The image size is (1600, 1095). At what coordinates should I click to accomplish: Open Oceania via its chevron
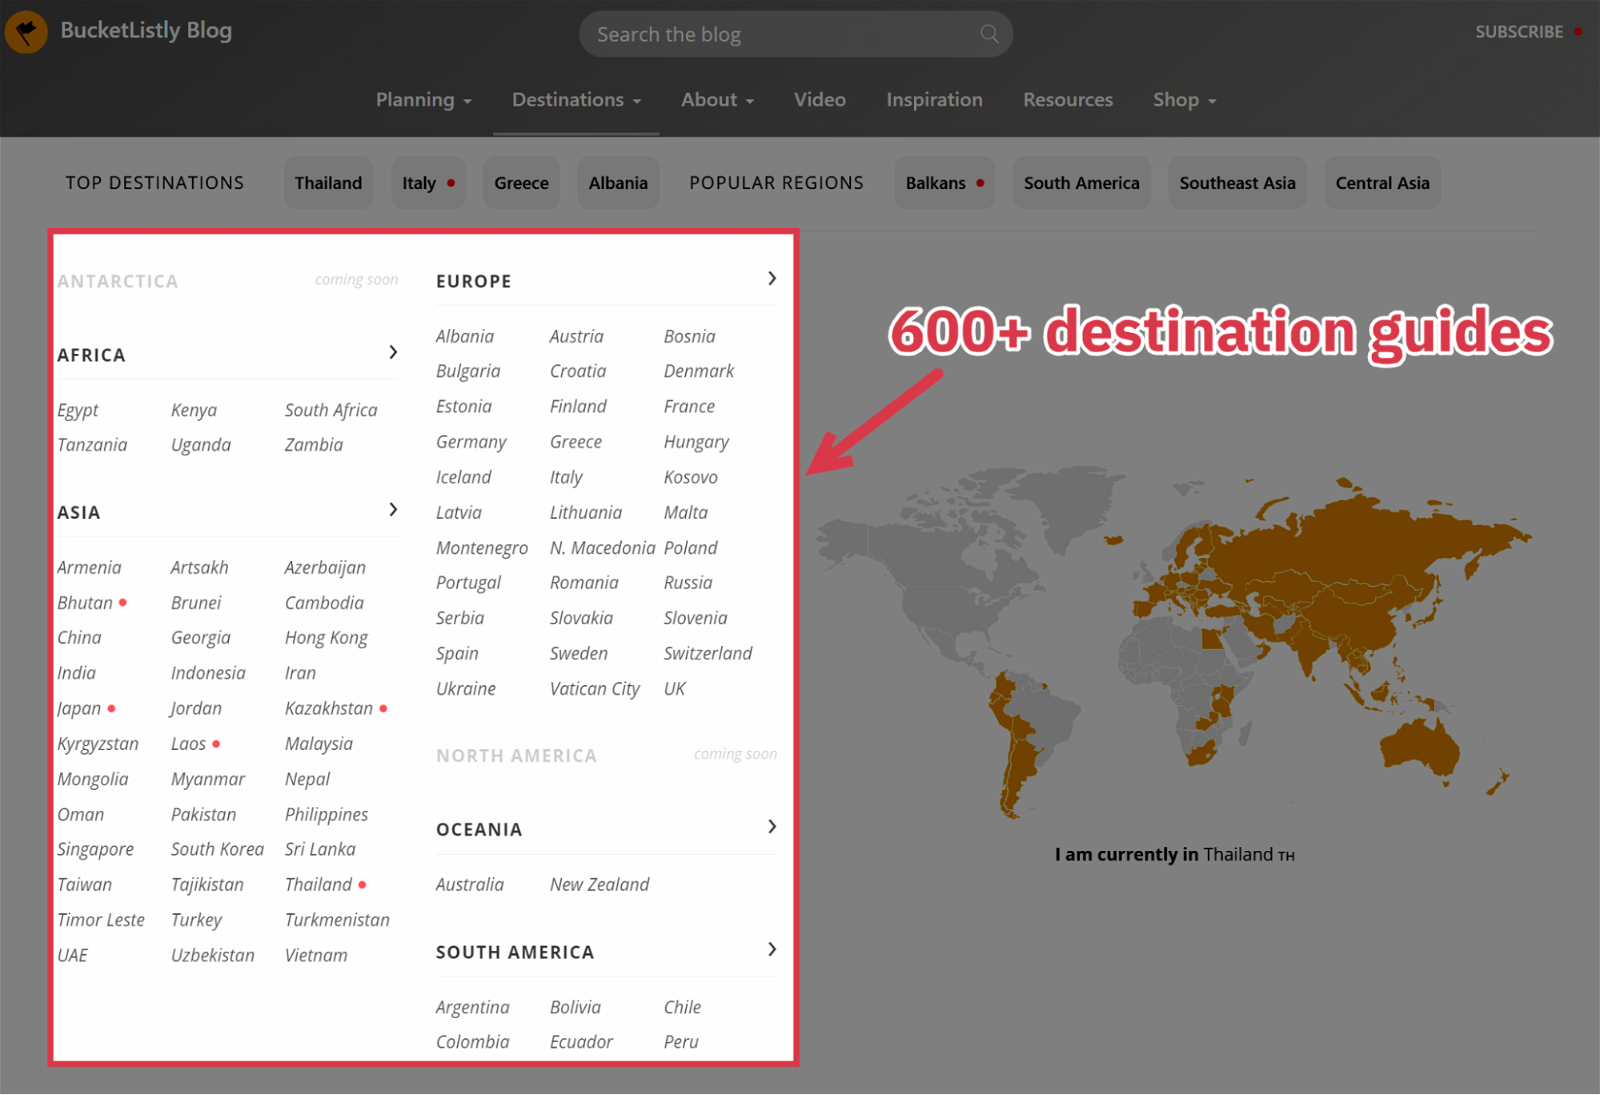(x=771, y=827)
